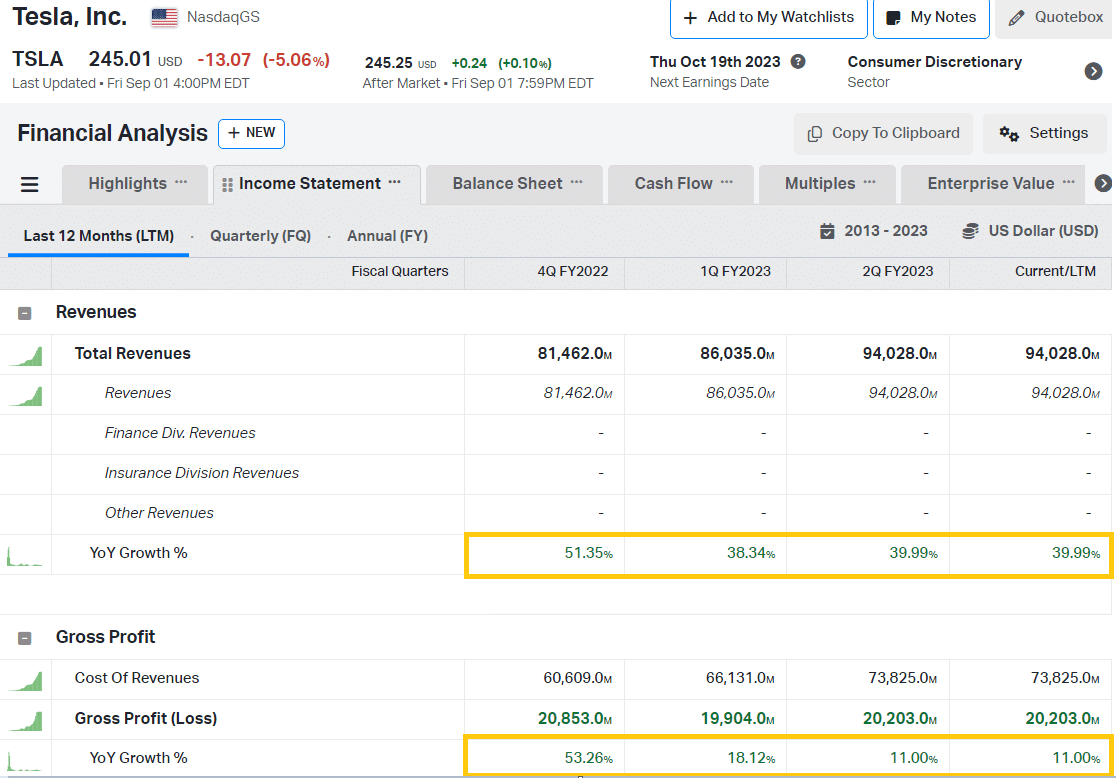Viewport: 1116px width, 778px height.
Task: Click the help icon next to earnings date
Action: pos(799,62)
